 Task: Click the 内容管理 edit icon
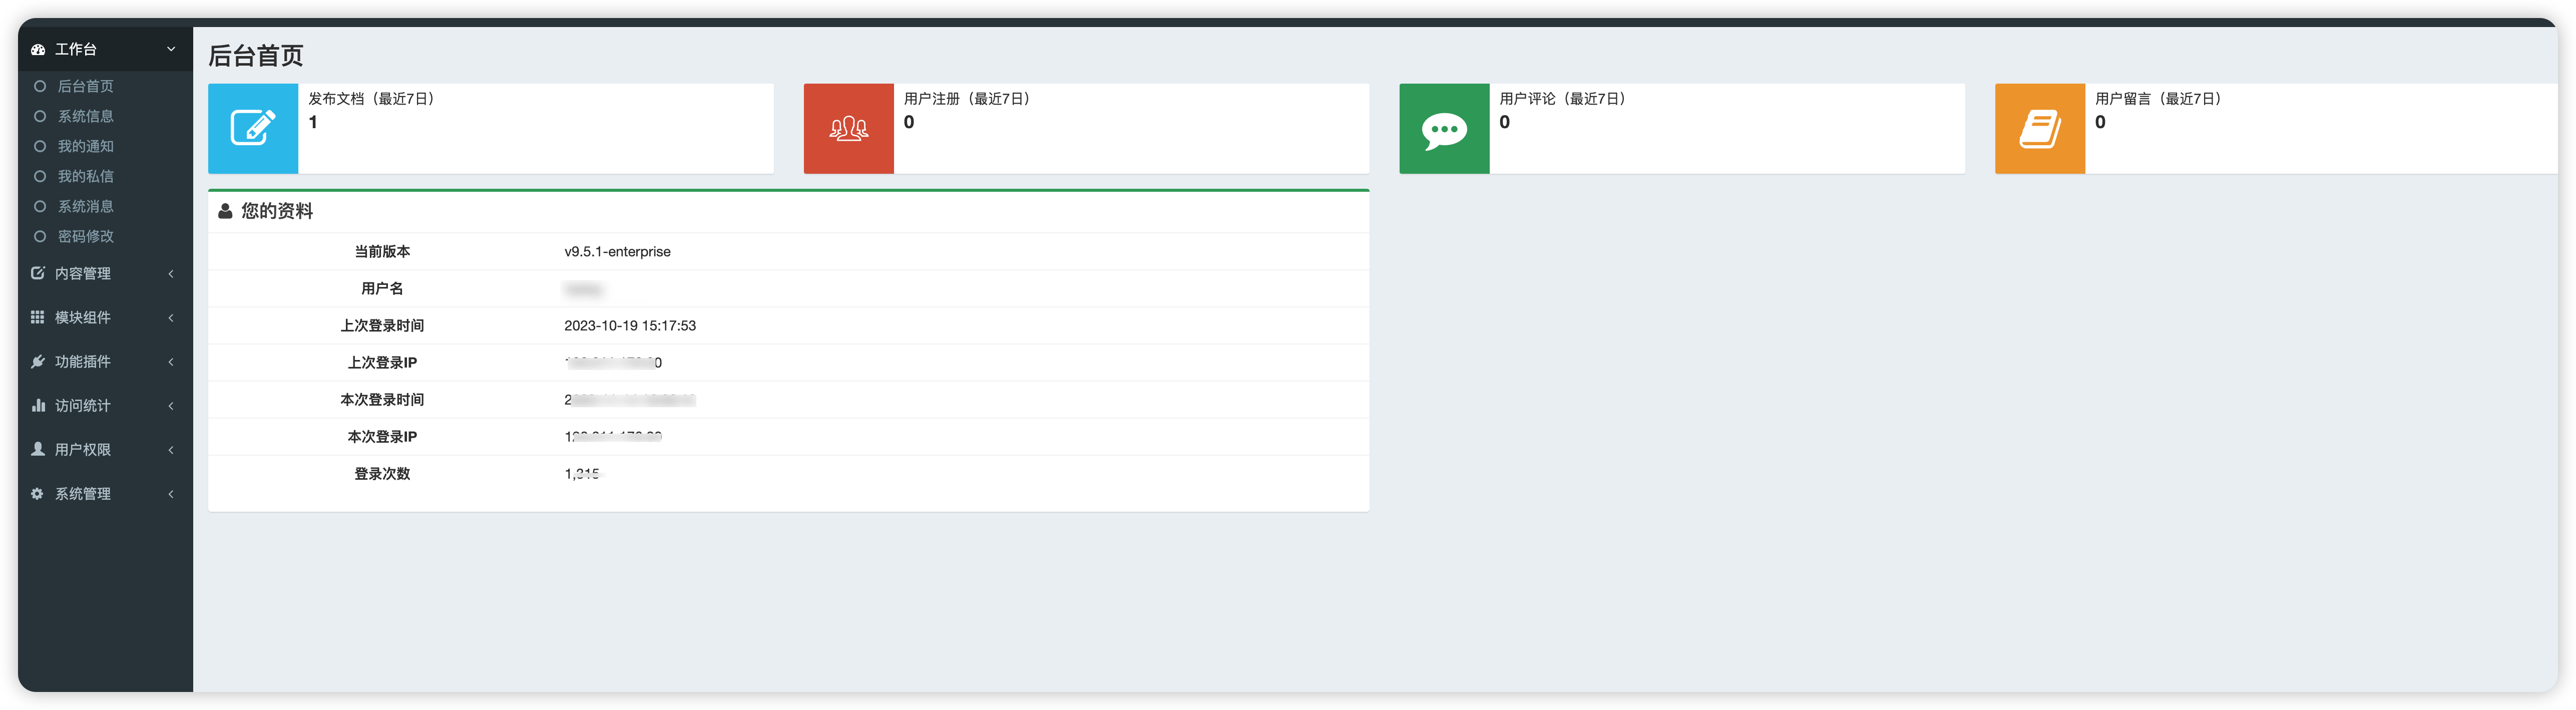38,273
